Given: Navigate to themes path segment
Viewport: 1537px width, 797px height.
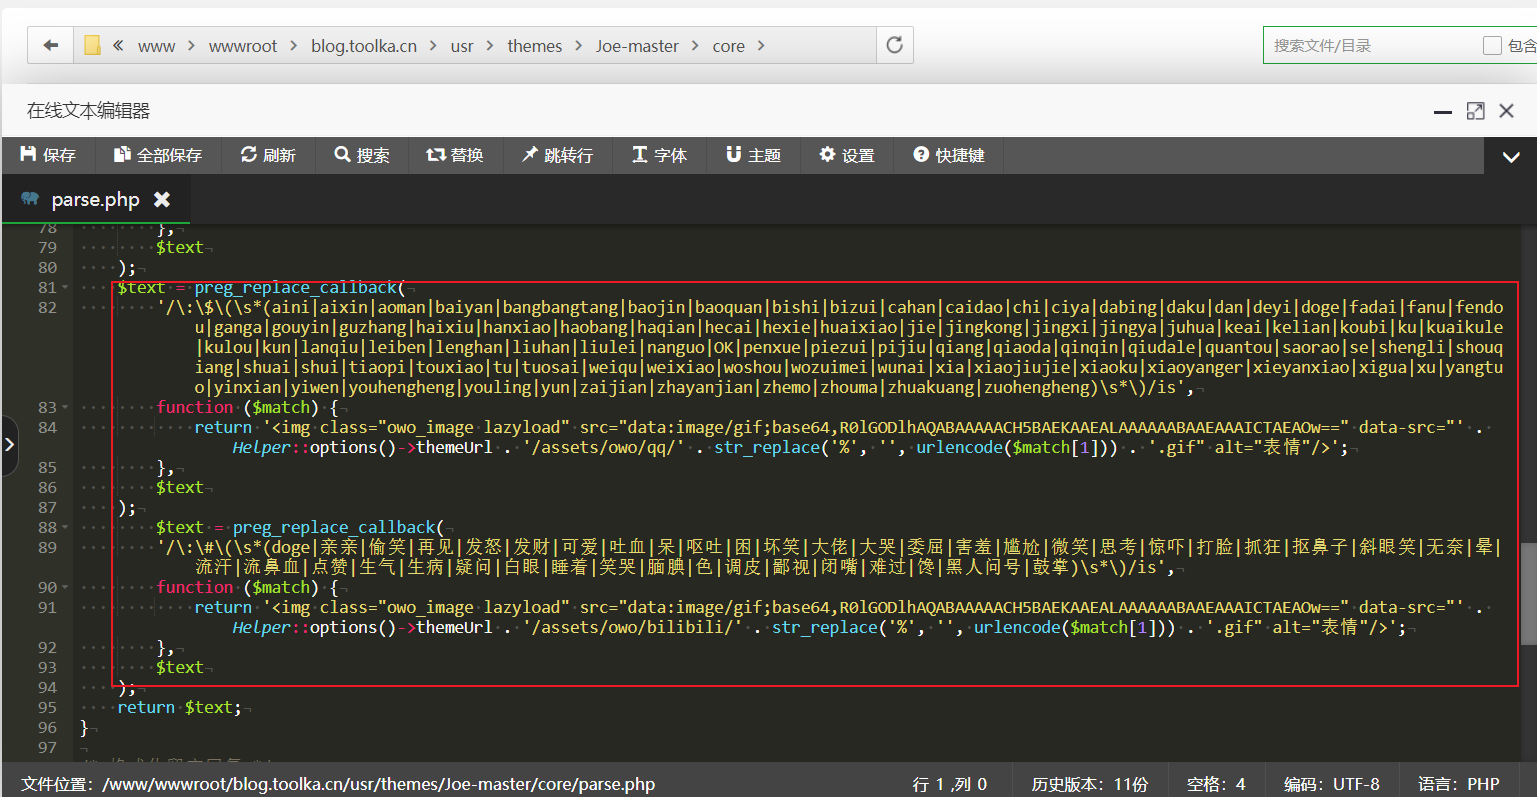Looking at the screenshot, I should (534, 46).
